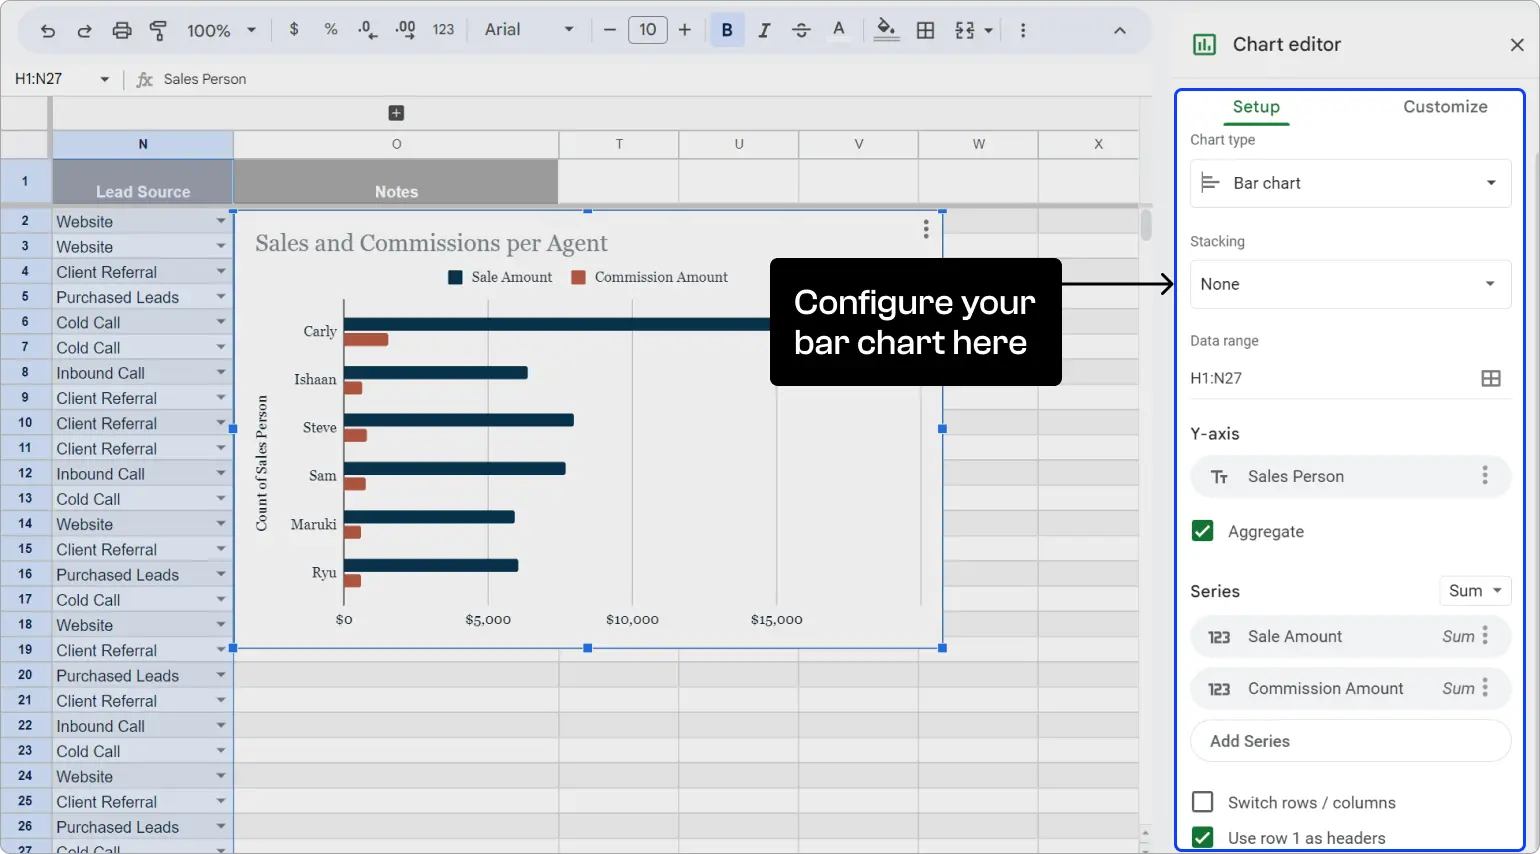Print the spreadsheet with printer icon
1540x854 pixels.
[x=122, y=30]
